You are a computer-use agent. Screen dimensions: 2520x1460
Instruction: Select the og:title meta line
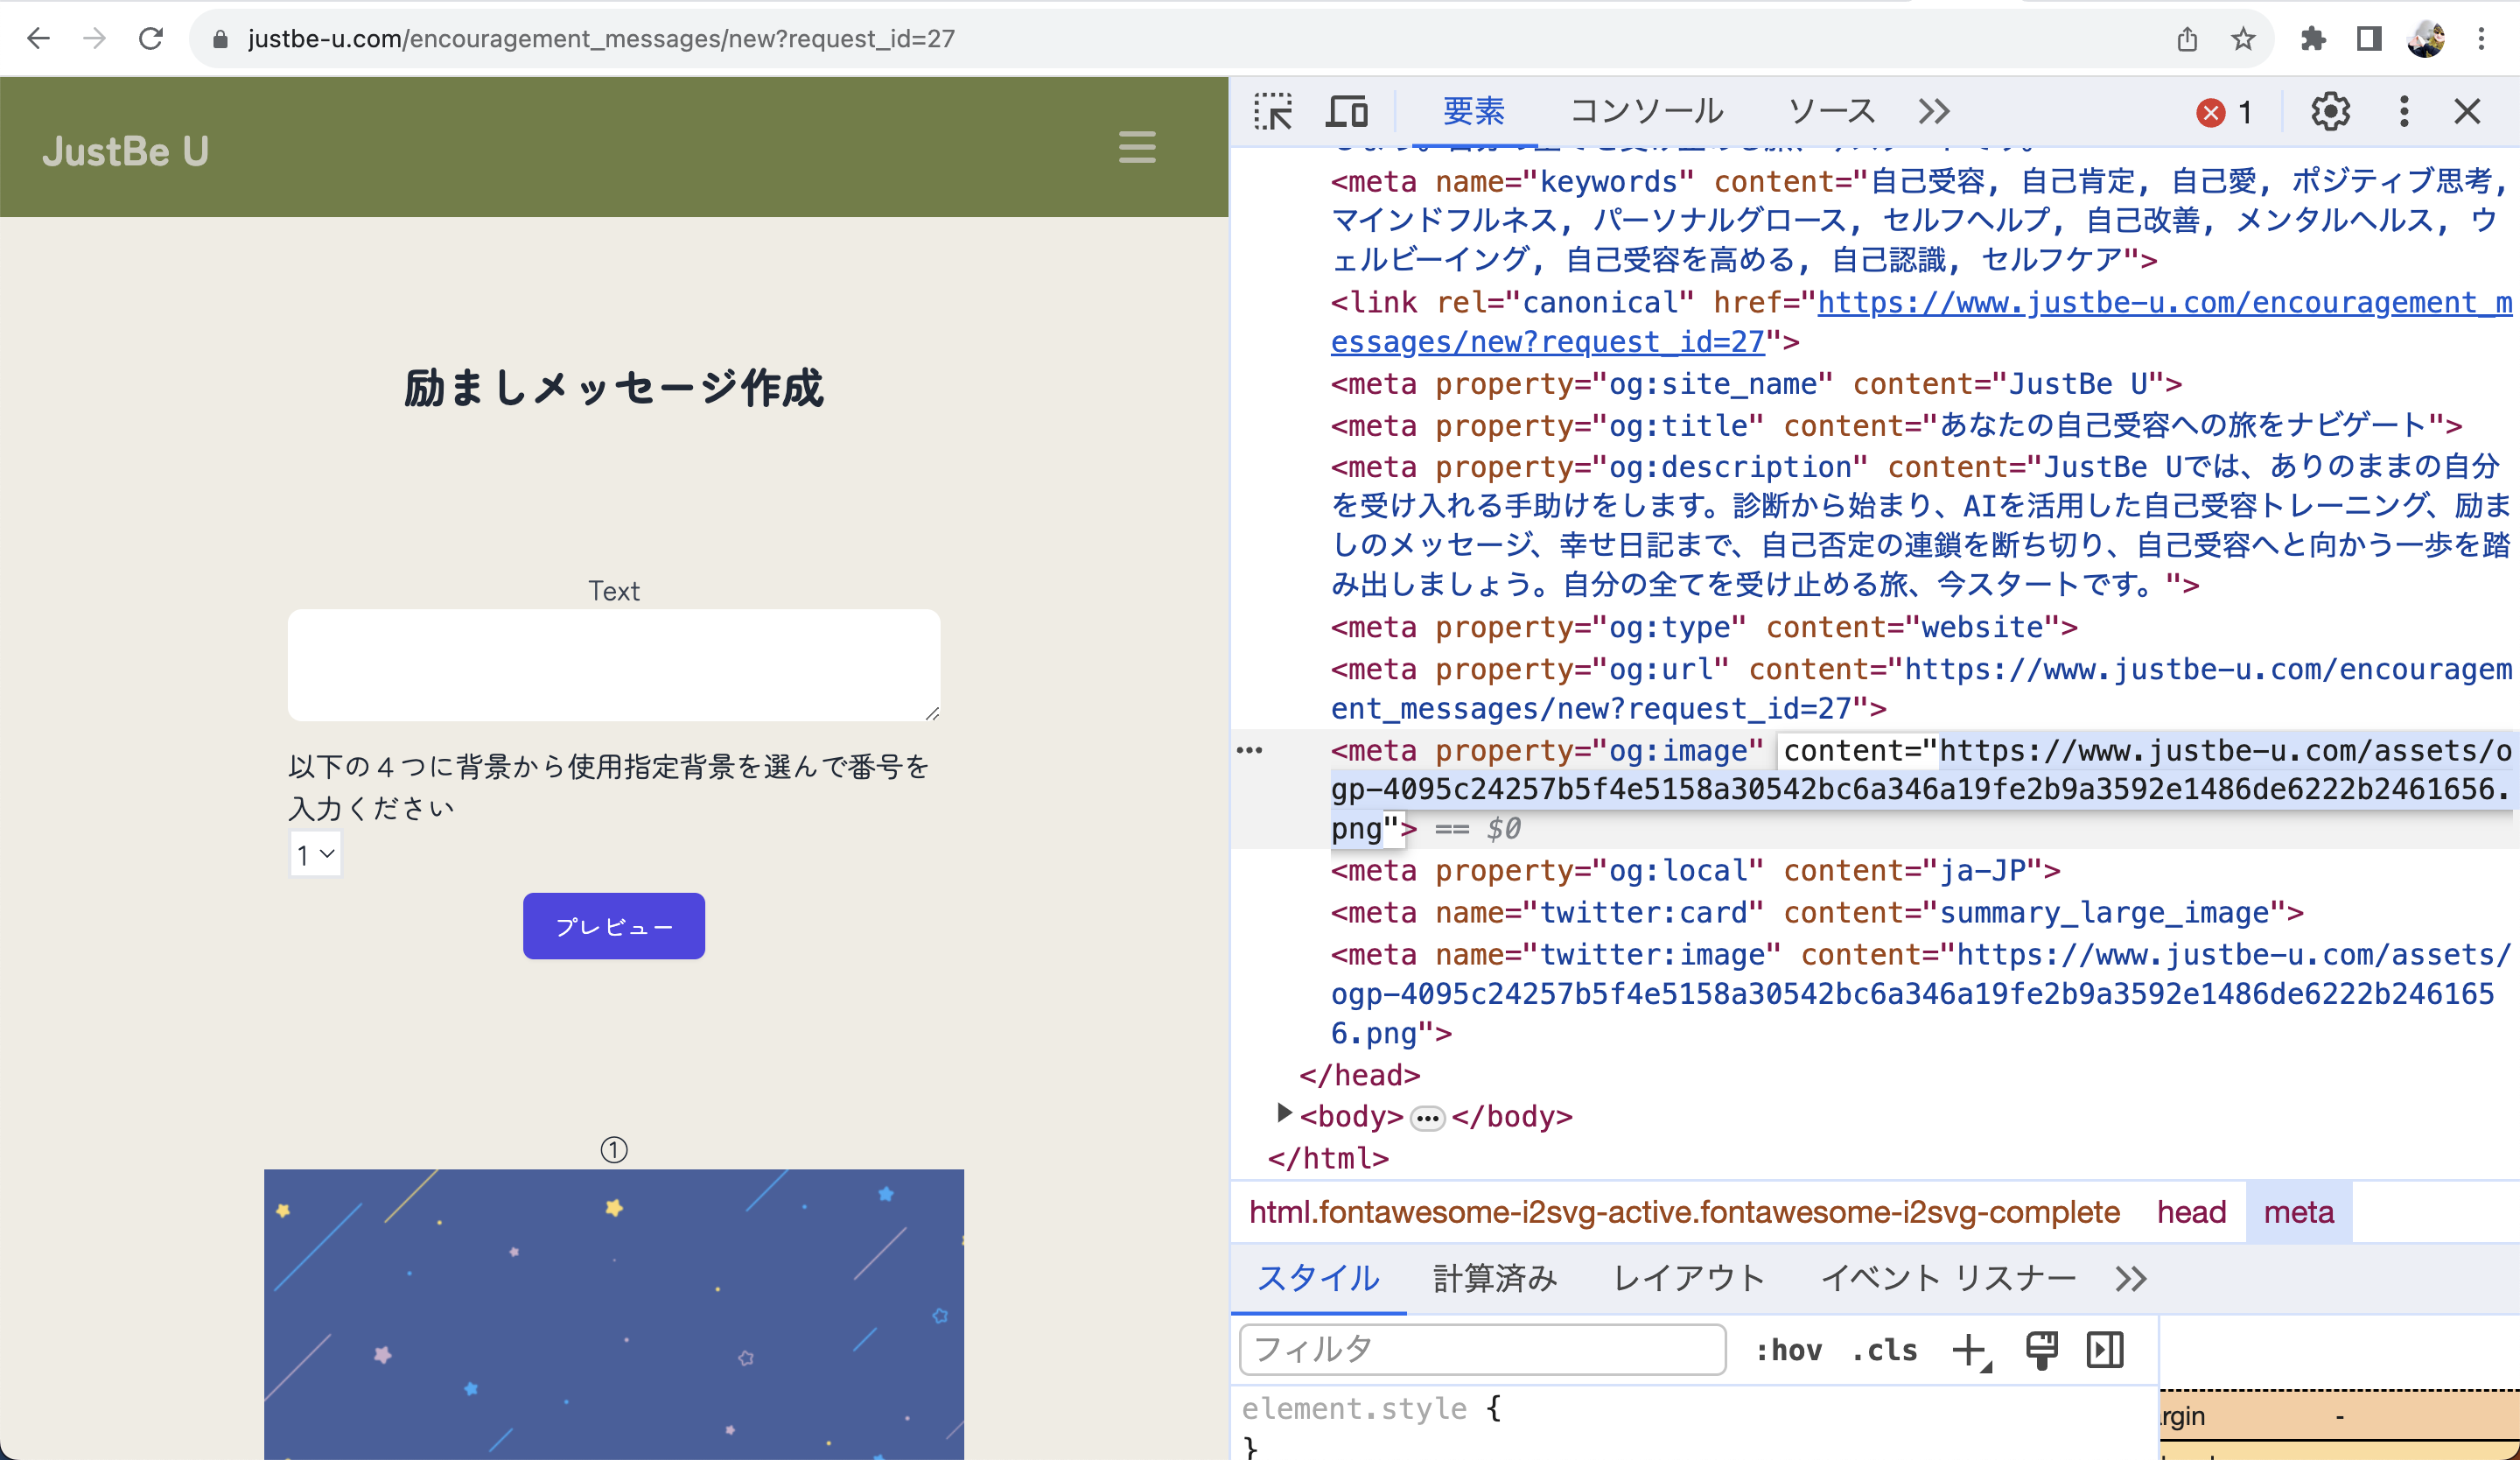click(x=1896, y=426)
